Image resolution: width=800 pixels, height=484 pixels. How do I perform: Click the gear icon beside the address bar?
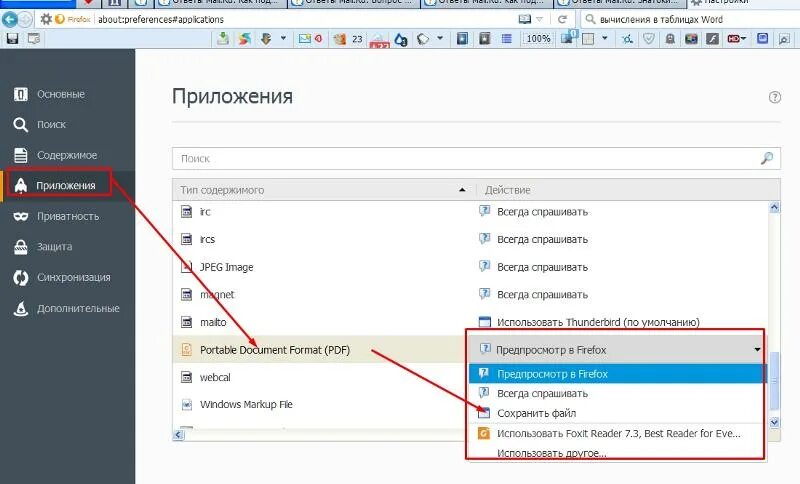(x=46, y=19)
